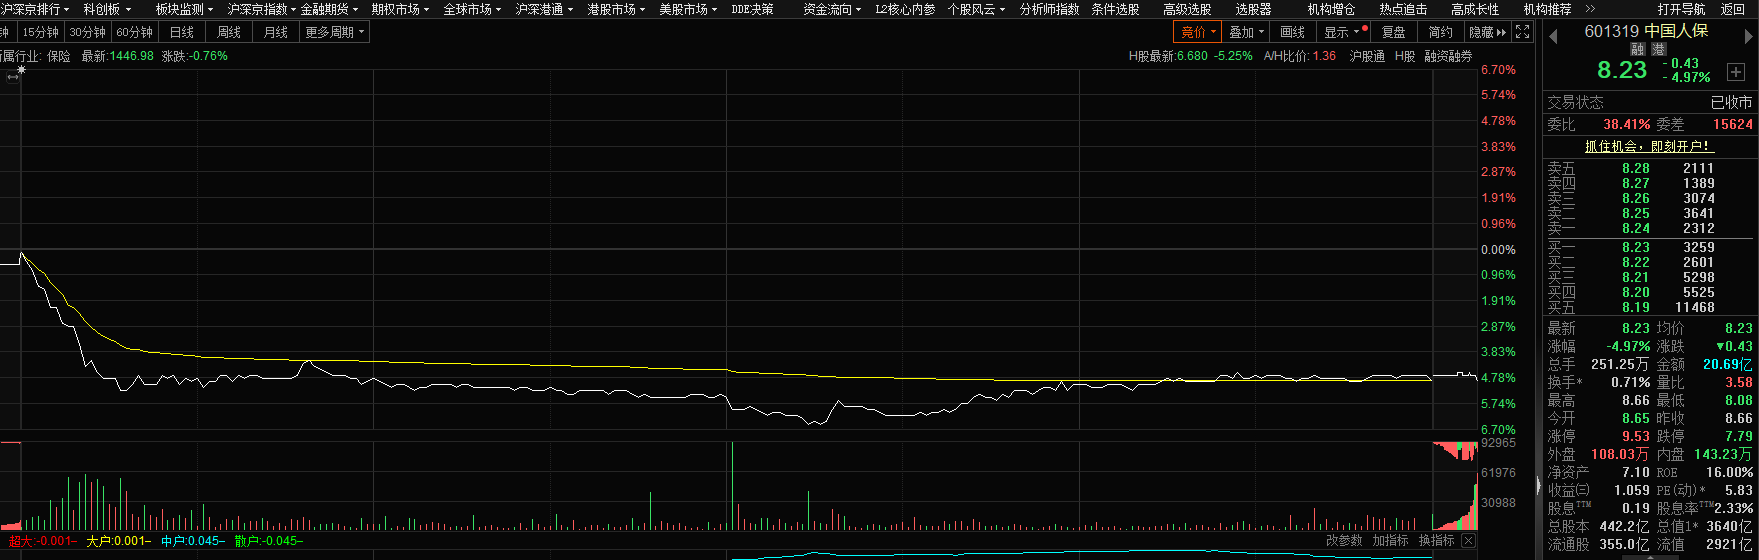Viewport: 1759px width, 560px height.
Task: Go to next stock with right arrow
Action: click(1750, 37)
